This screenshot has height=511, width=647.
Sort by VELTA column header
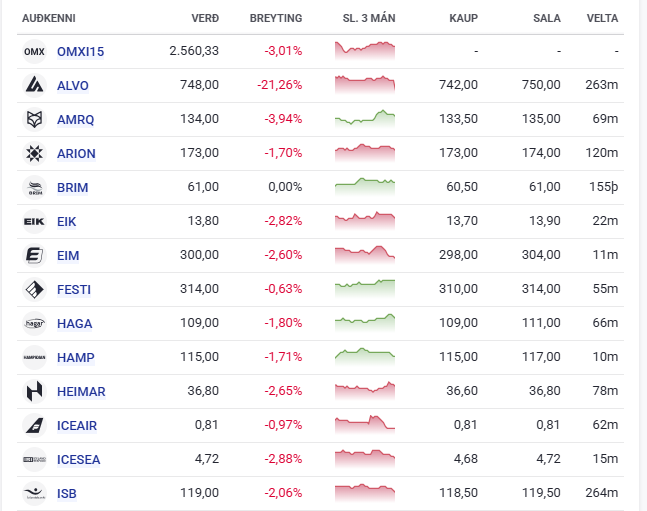click(602, 18)
